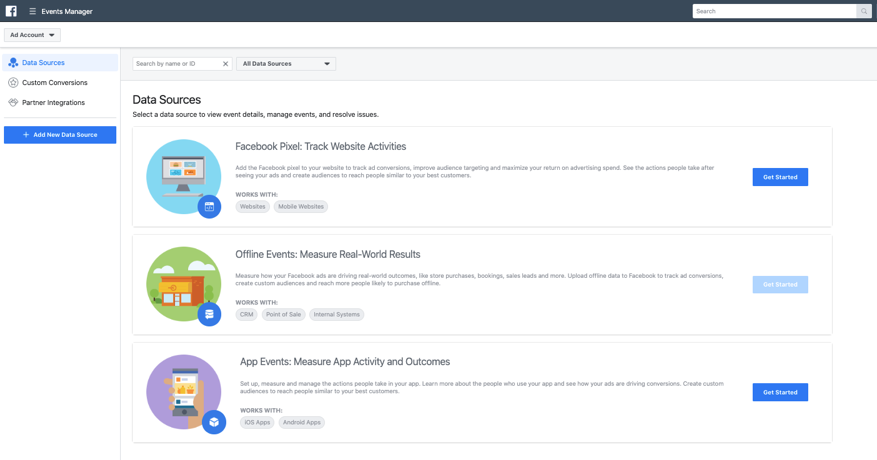Click the search magnifier button in top bar
877x460 pixels.
pyautogui.click(x=864, y=11)
